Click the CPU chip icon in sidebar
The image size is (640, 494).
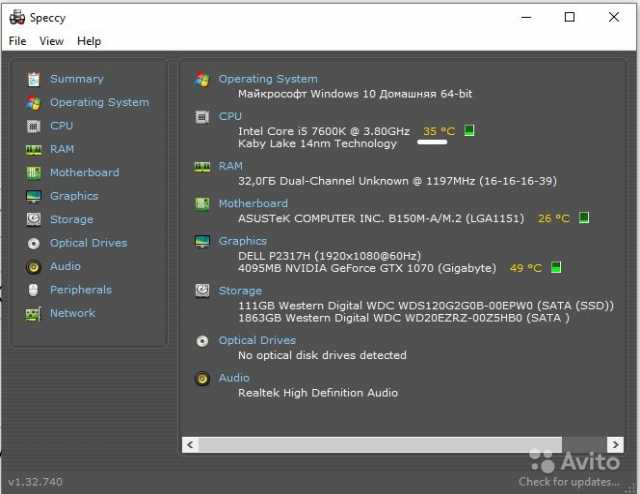click(x=33, y=126)
